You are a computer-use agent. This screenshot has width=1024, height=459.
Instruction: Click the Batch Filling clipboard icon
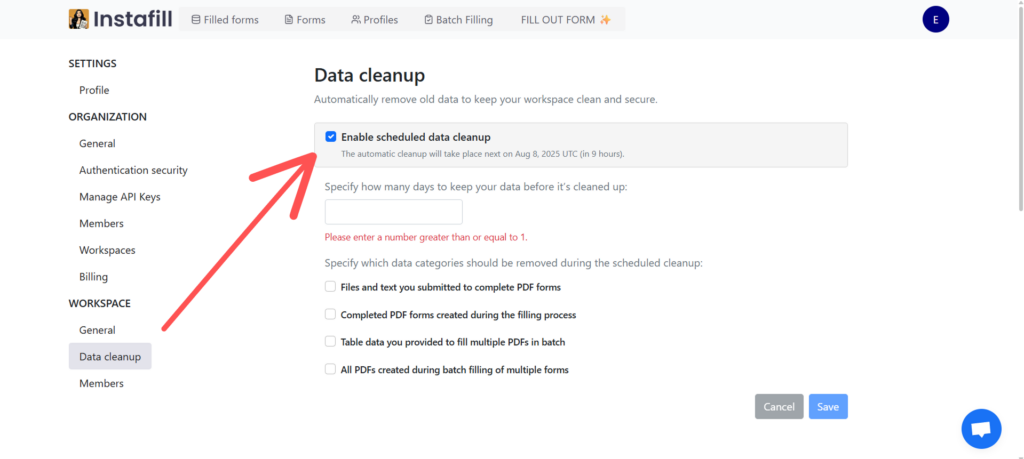pos(428,20)
